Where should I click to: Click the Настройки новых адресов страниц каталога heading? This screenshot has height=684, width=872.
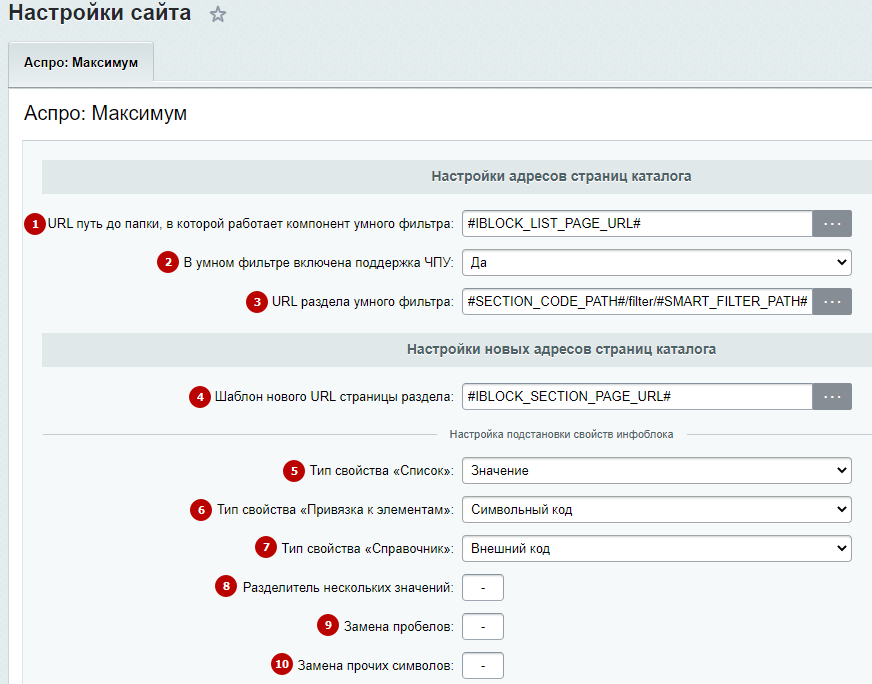tap(561, 349)
